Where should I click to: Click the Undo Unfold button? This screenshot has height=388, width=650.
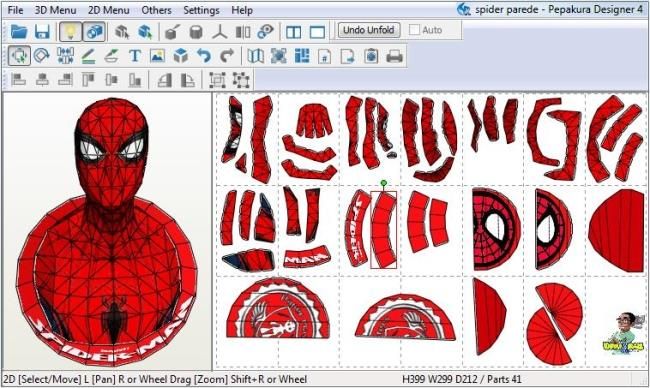tap(369, 30)
